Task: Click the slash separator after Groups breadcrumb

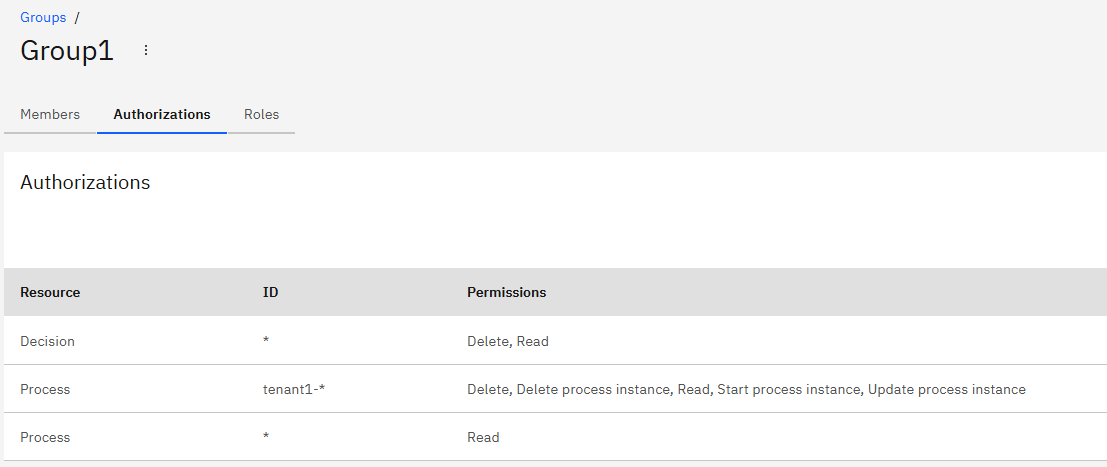Action: click(77, 18)
